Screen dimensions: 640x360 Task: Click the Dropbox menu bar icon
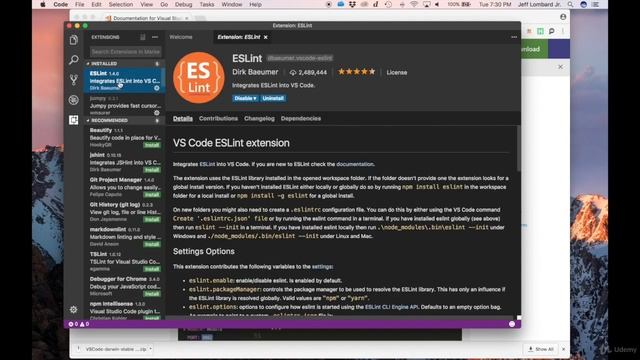pyautogui.click(x=352, y=4)
